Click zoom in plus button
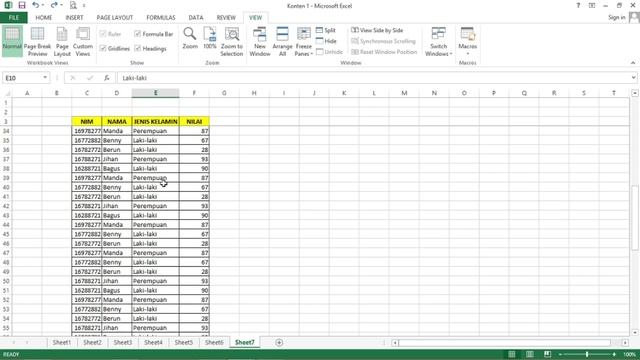The image size is (640, 360). (614, 354)
